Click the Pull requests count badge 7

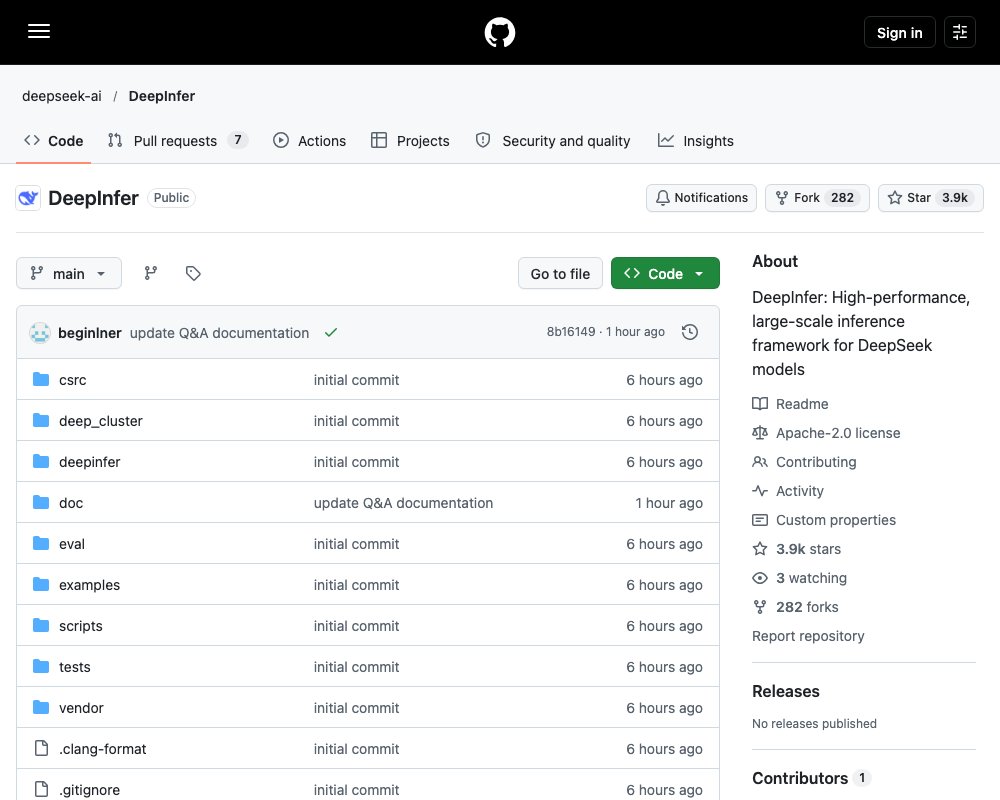238,140
